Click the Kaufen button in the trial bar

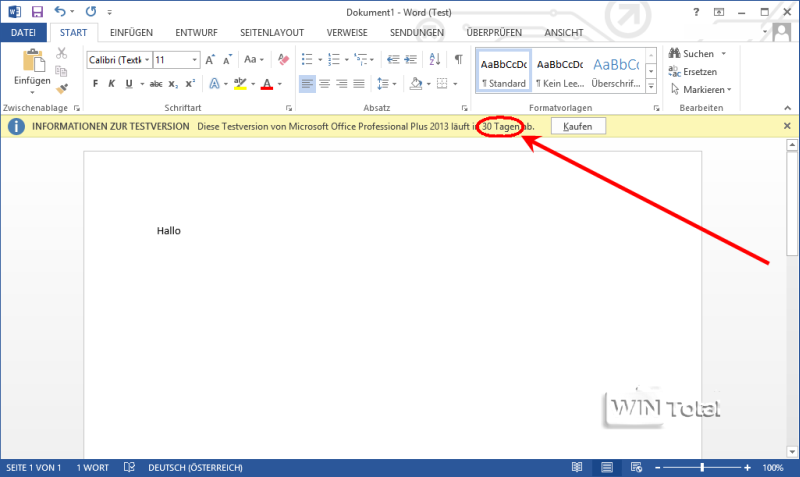coord(578,127)
